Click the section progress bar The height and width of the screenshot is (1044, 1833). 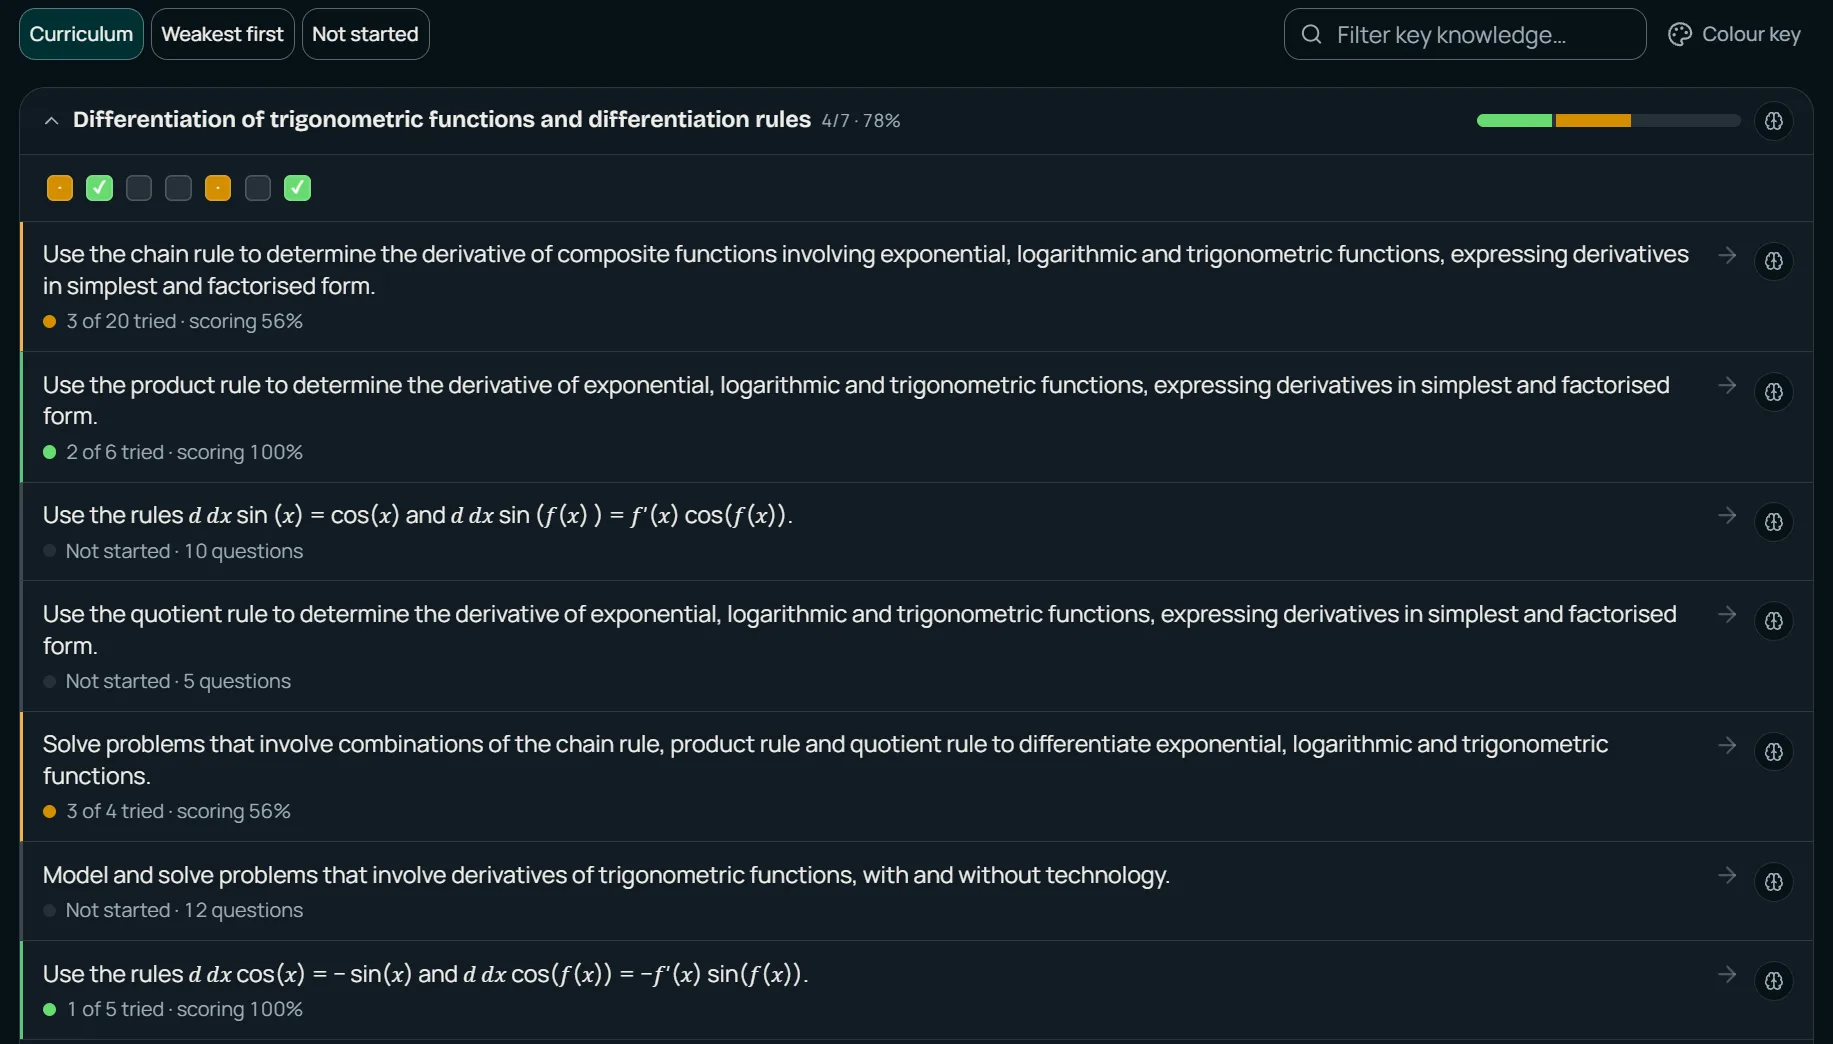click(x=1608, y=121)
